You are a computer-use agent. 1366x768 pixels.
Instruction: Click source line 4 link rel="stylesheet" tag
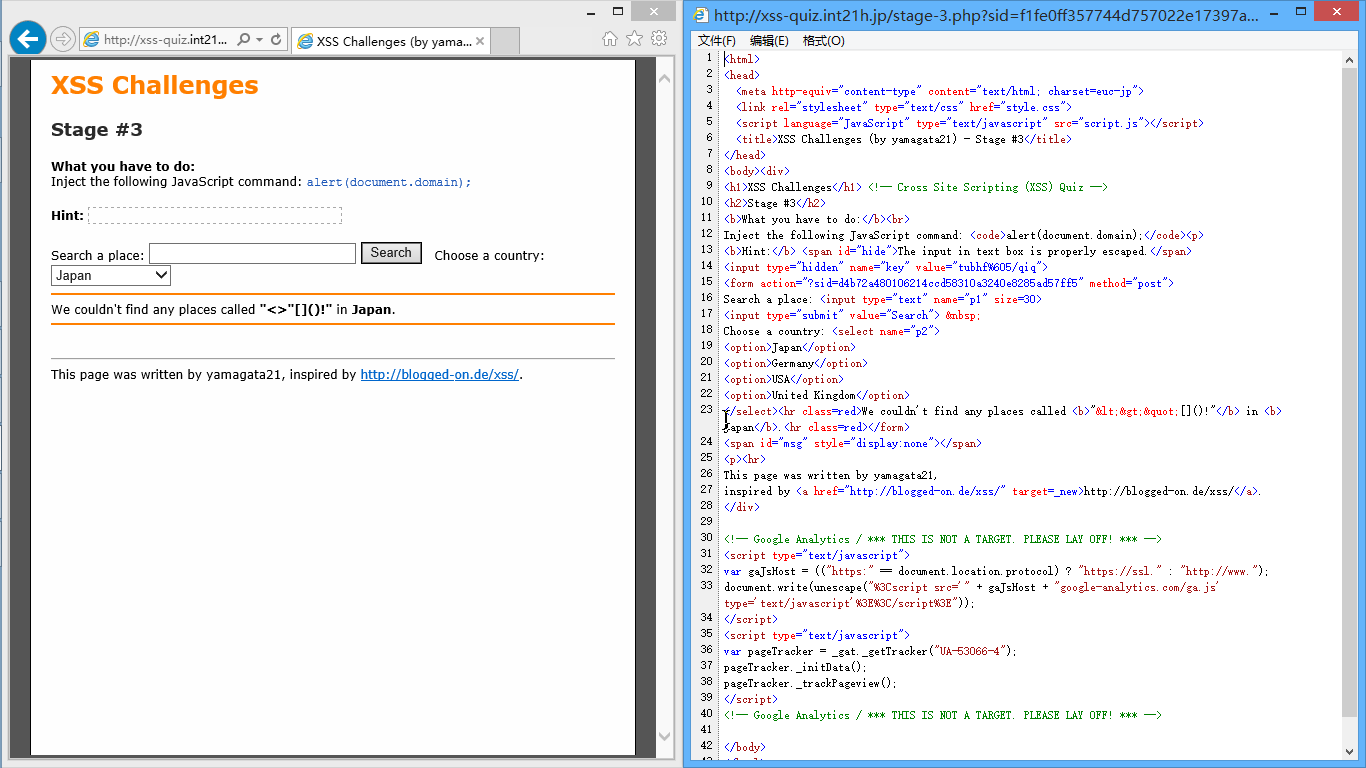(904, 107)
